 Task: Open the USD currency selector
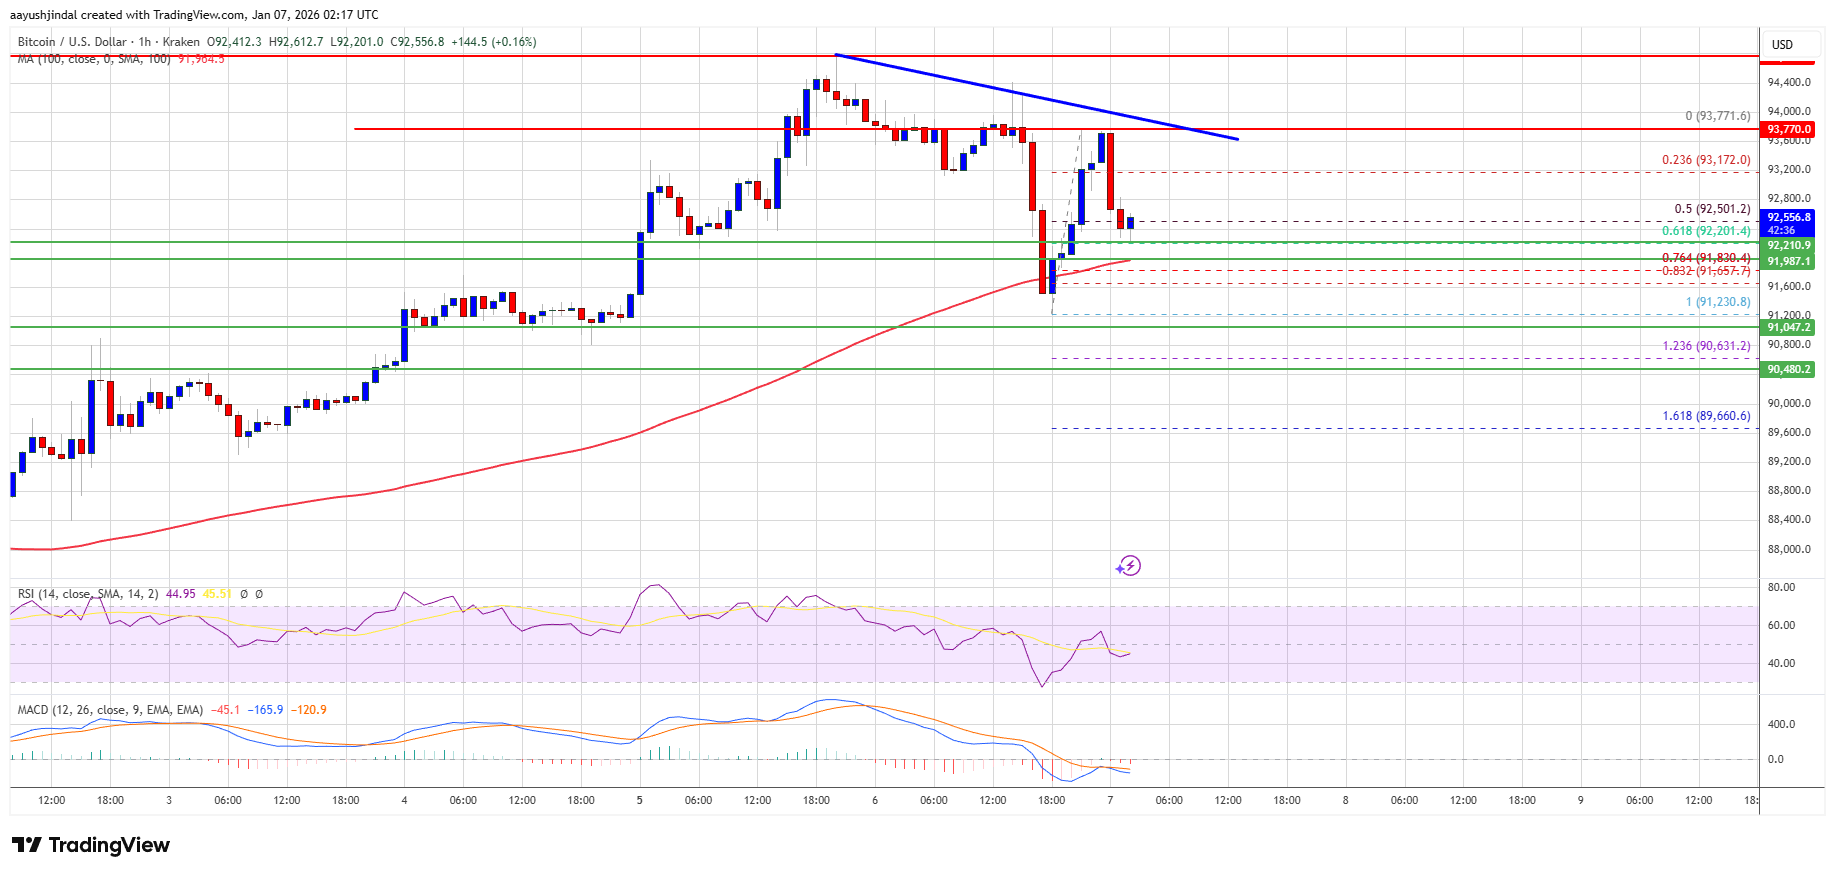[1782, 45]
